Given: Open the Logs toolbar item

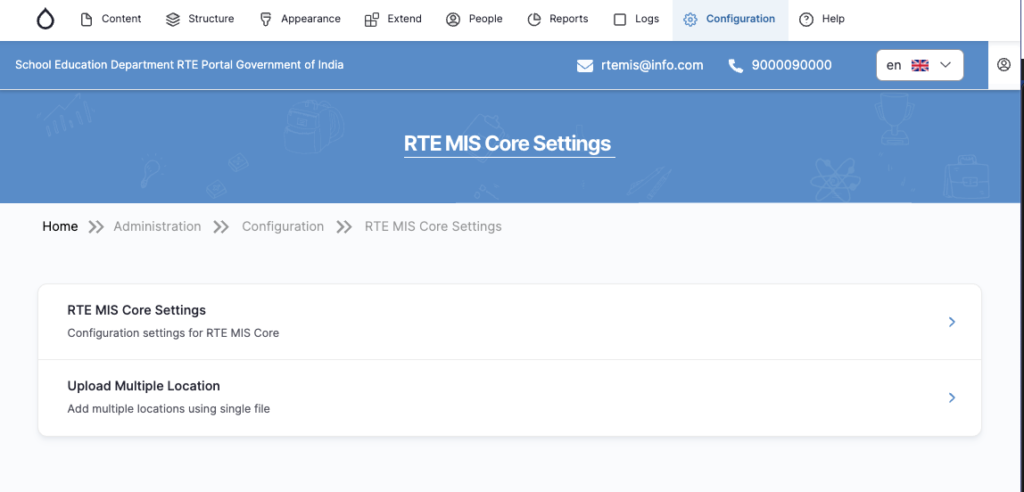Looking at the screenshot, I should pos(635,19).
